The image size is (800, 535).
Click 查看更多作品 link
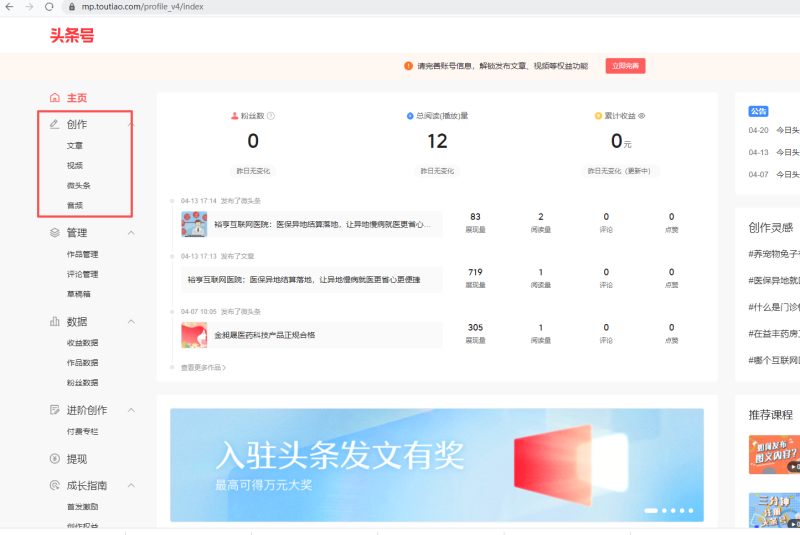click(x=204, y=367)
